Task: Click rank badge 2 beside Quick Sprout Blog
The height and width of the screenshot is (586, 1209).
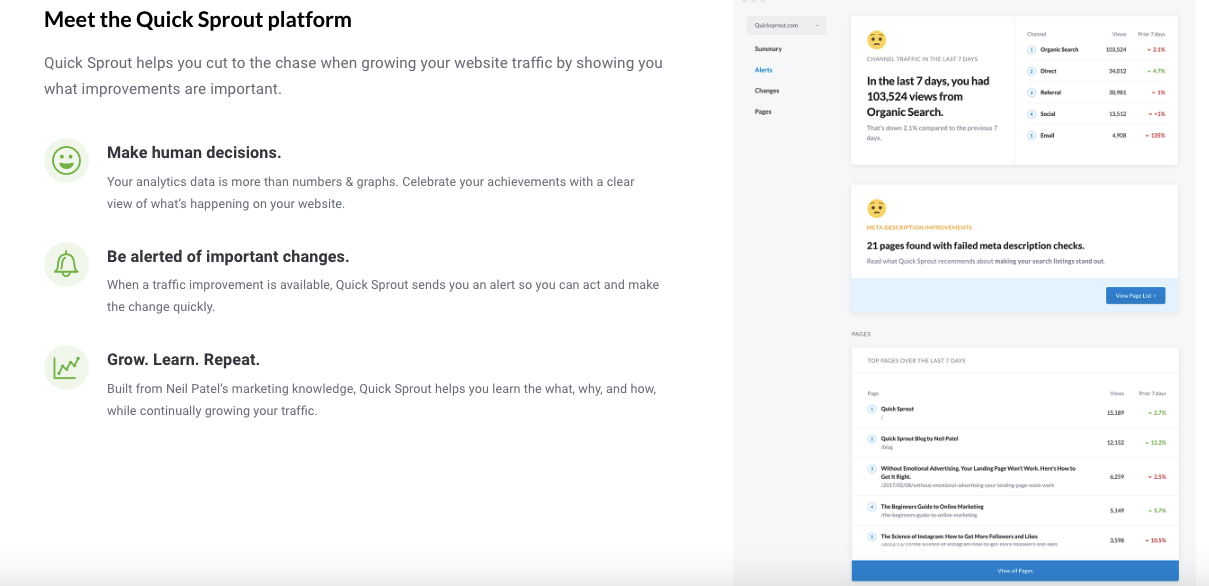Action: 872,439
